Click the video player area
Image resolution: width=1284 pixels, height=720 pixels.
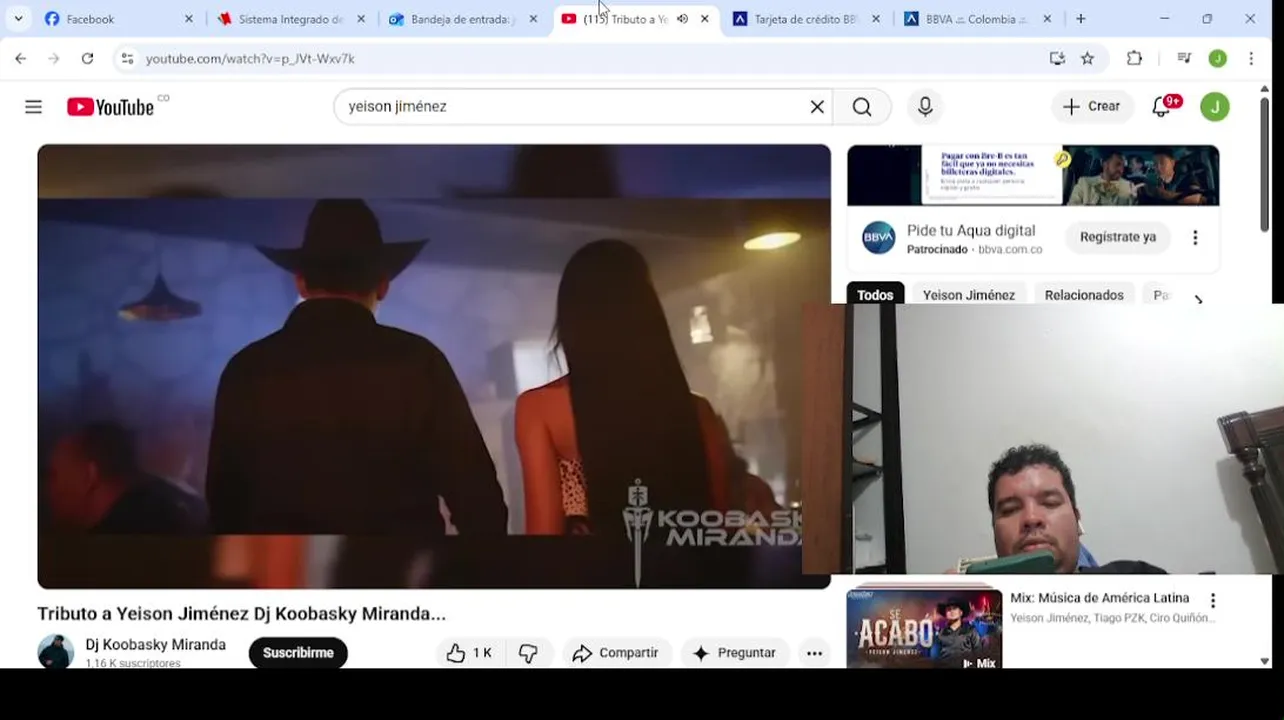coord(434,366)
